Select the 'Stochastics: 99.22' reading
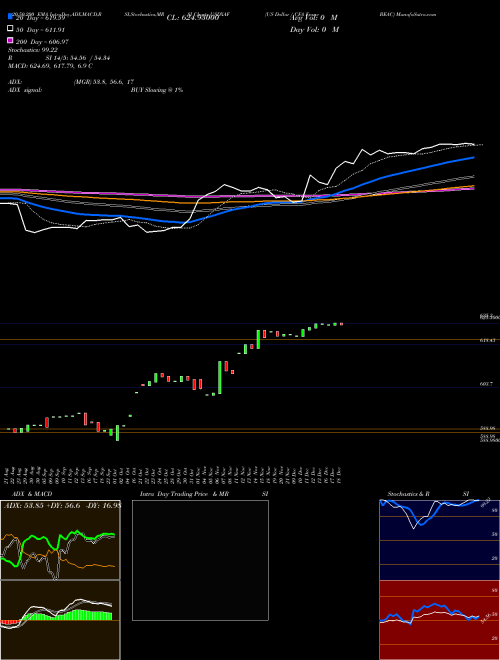Viewport: 500px width, 660px height. pos(33,50)
